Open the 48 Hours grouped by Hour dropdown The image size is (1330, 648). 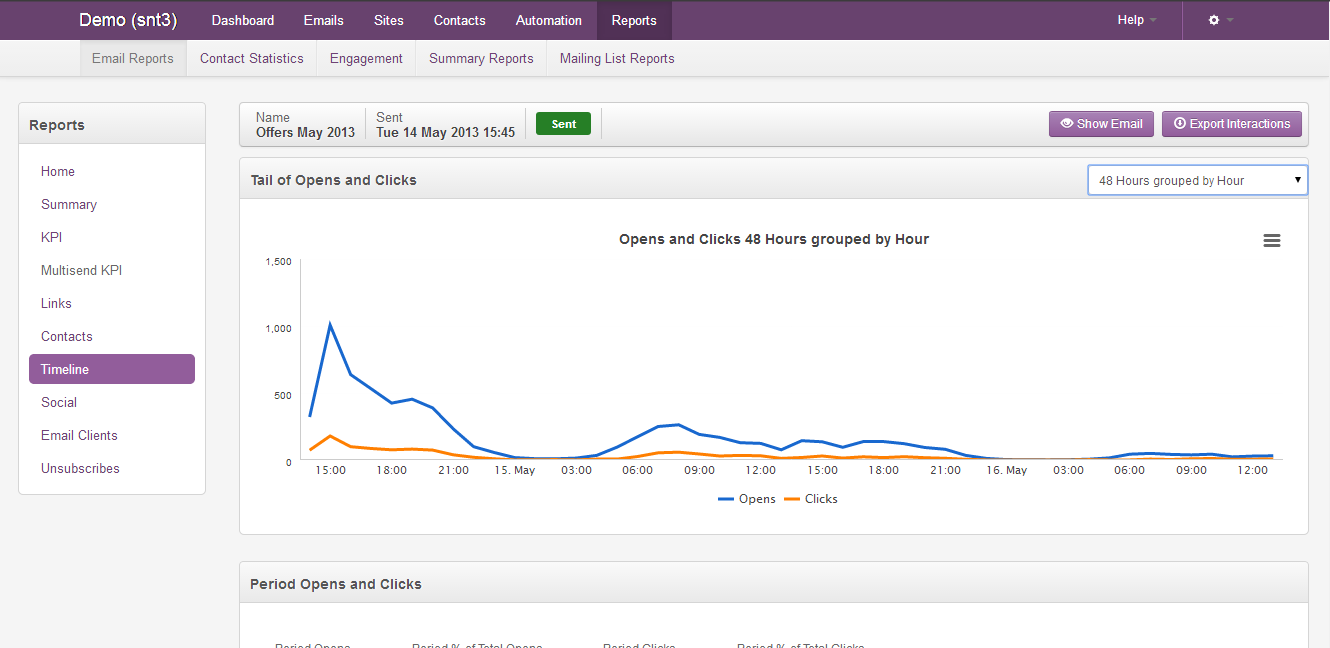tap(1196, 181)
